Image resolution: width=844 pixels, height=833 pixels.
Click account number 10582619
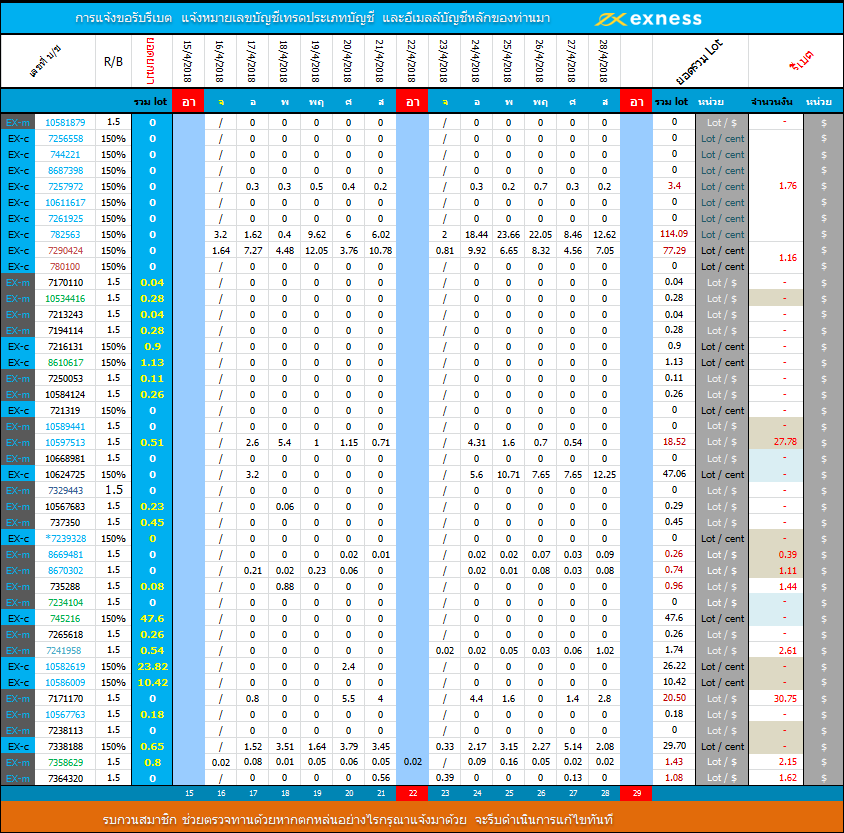click(65, 667)
